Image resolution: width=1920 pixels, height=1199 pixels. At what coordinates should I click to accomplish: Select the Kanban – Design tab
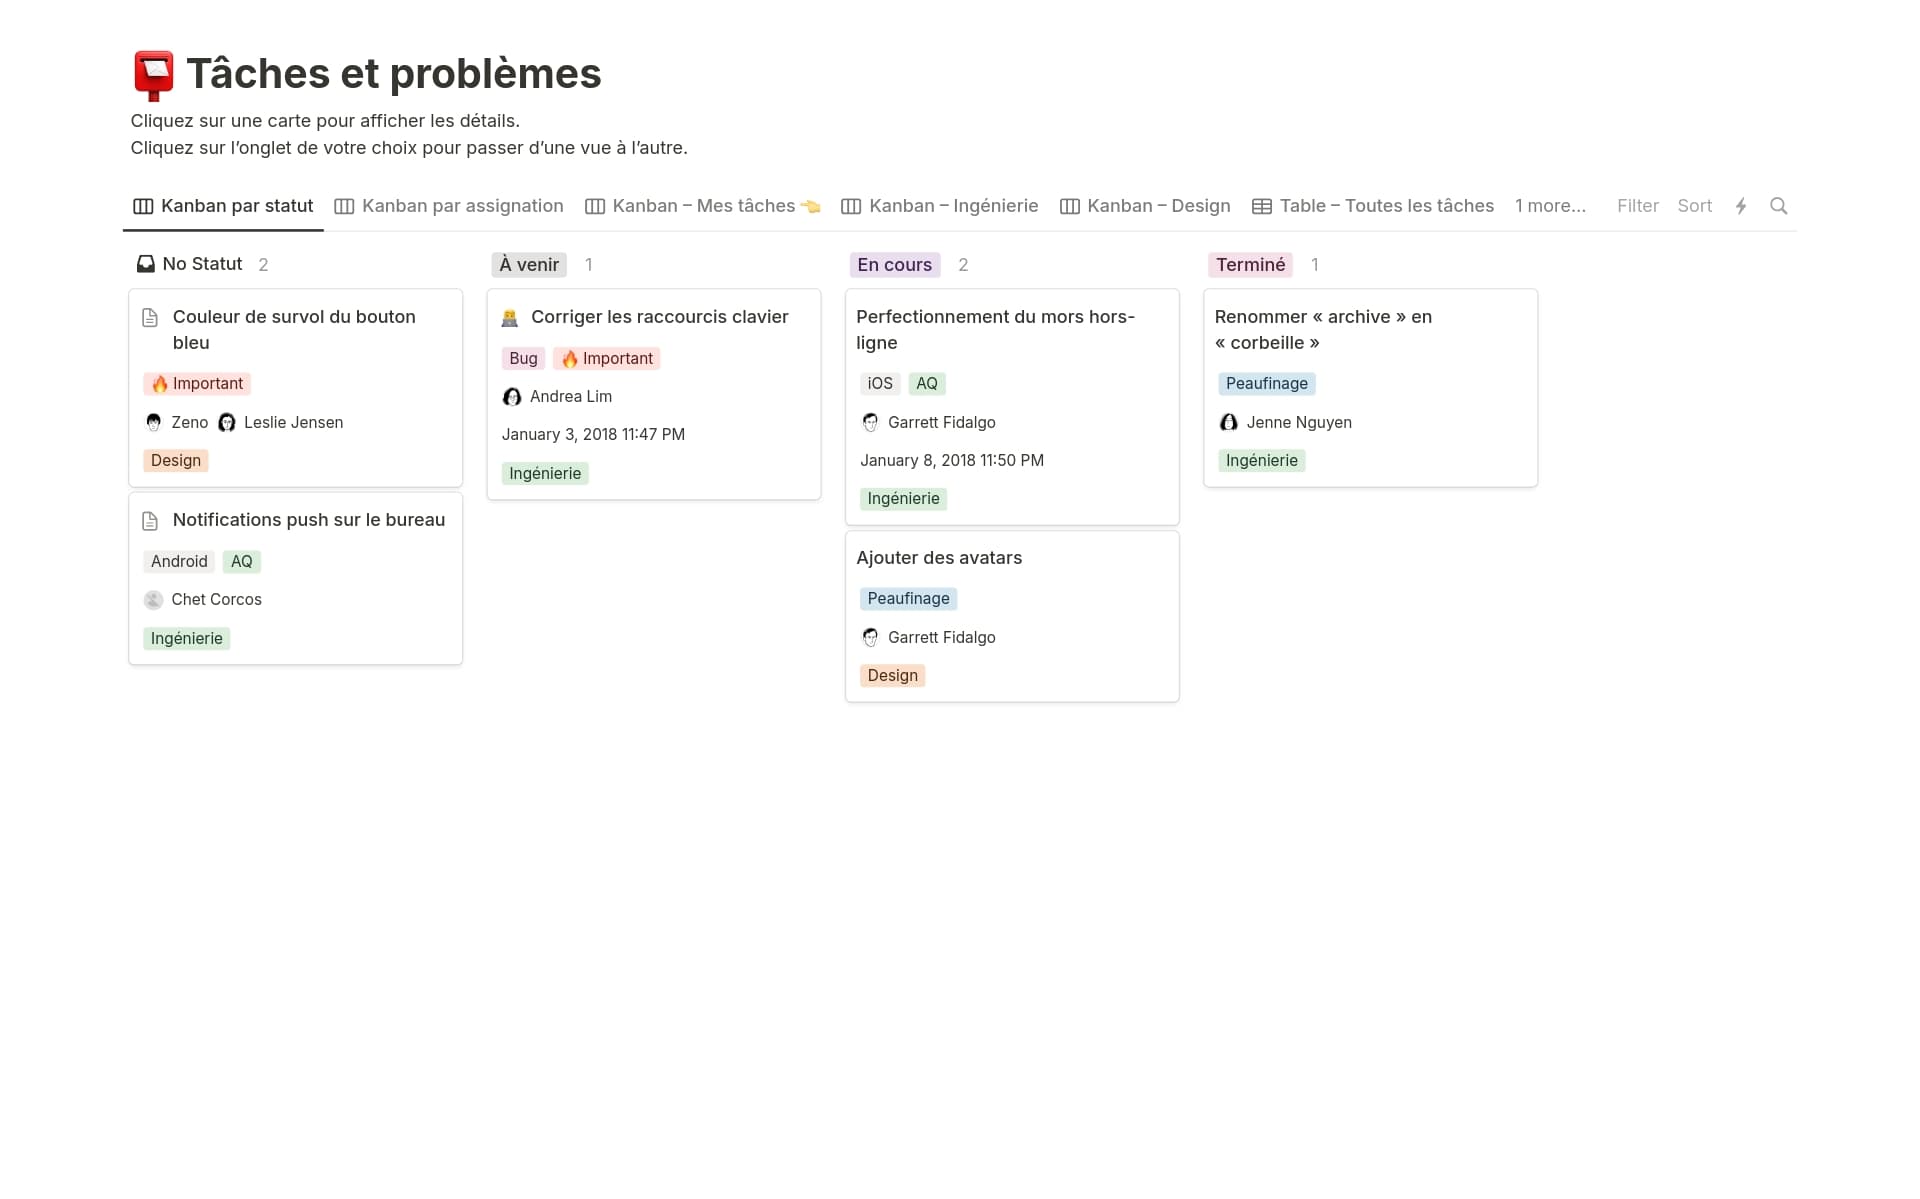(1145, 206)
